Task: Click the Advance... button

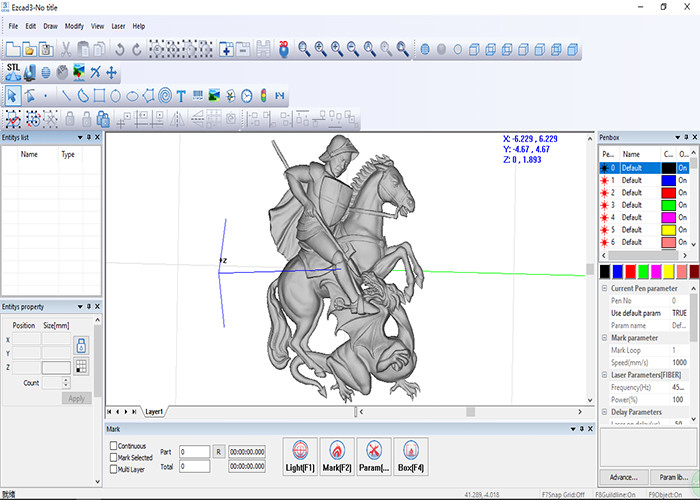Action: click(622, 477)
